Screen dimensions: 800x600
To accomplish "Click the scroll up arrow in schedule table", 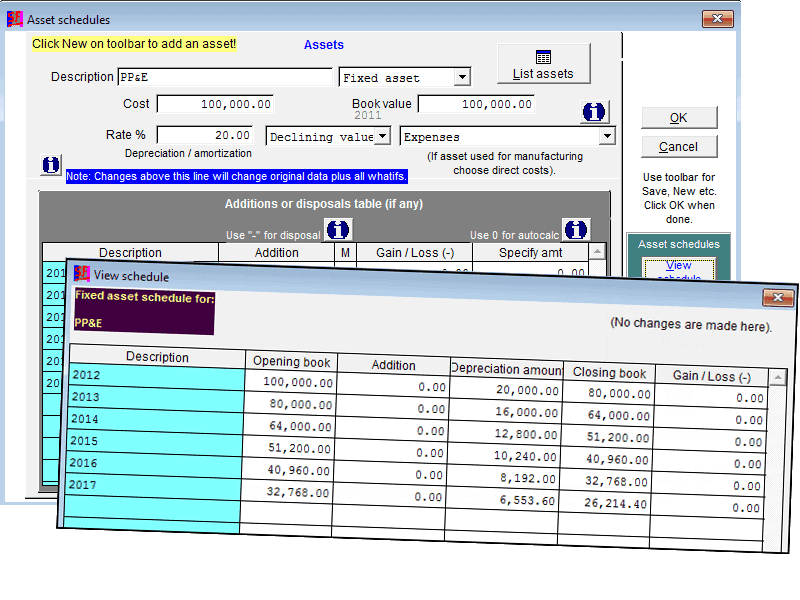I will pyautogui.click(x=778, y=375).
